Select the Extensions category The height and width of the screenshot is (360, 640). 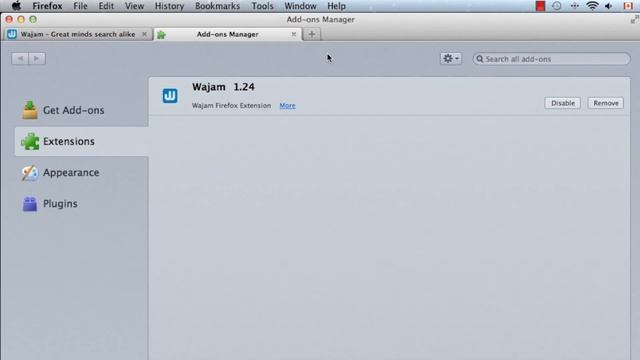click(x=81, y=141)
